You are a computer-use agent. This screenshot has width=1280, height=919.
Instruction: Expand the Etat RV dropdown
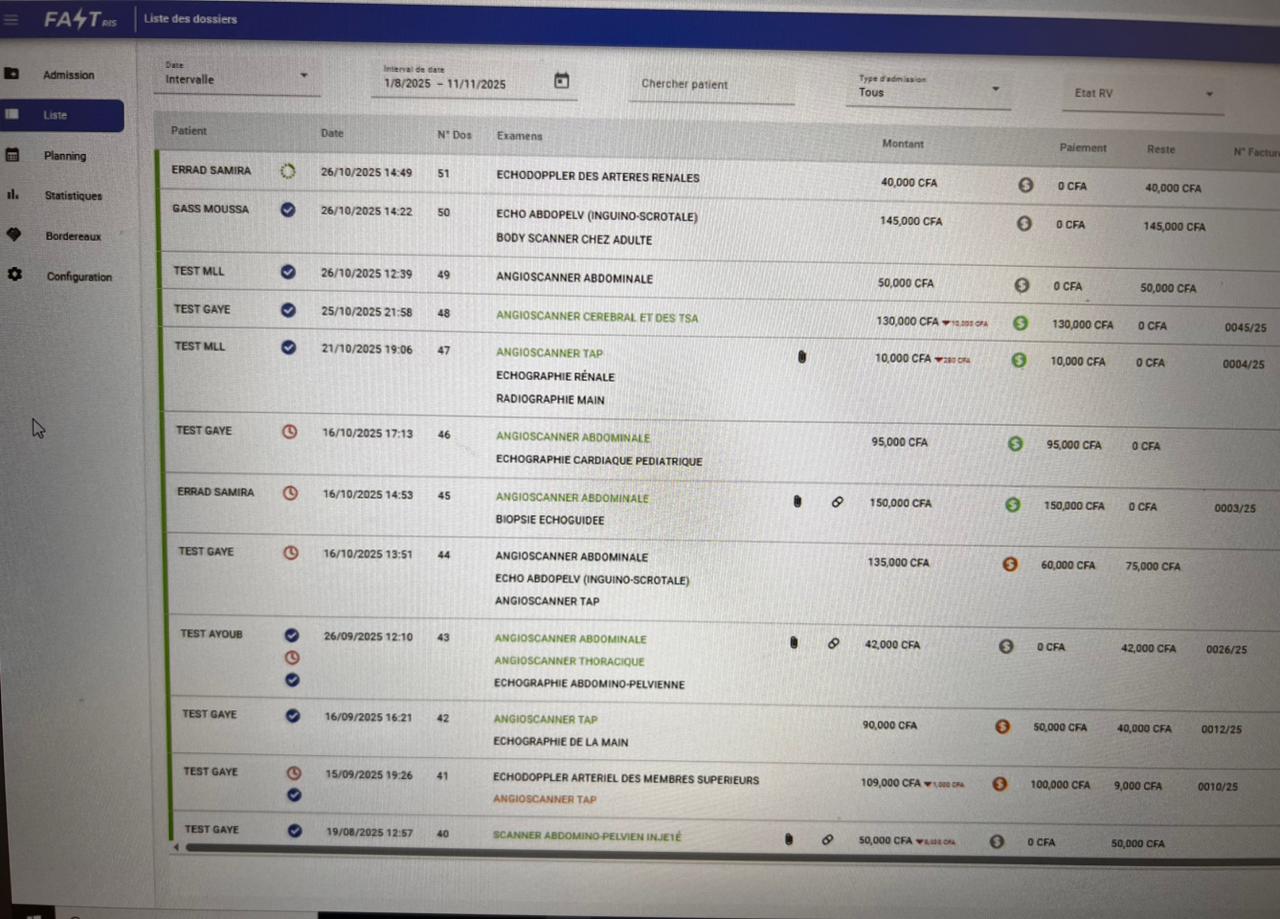(x=1208, y=94)
